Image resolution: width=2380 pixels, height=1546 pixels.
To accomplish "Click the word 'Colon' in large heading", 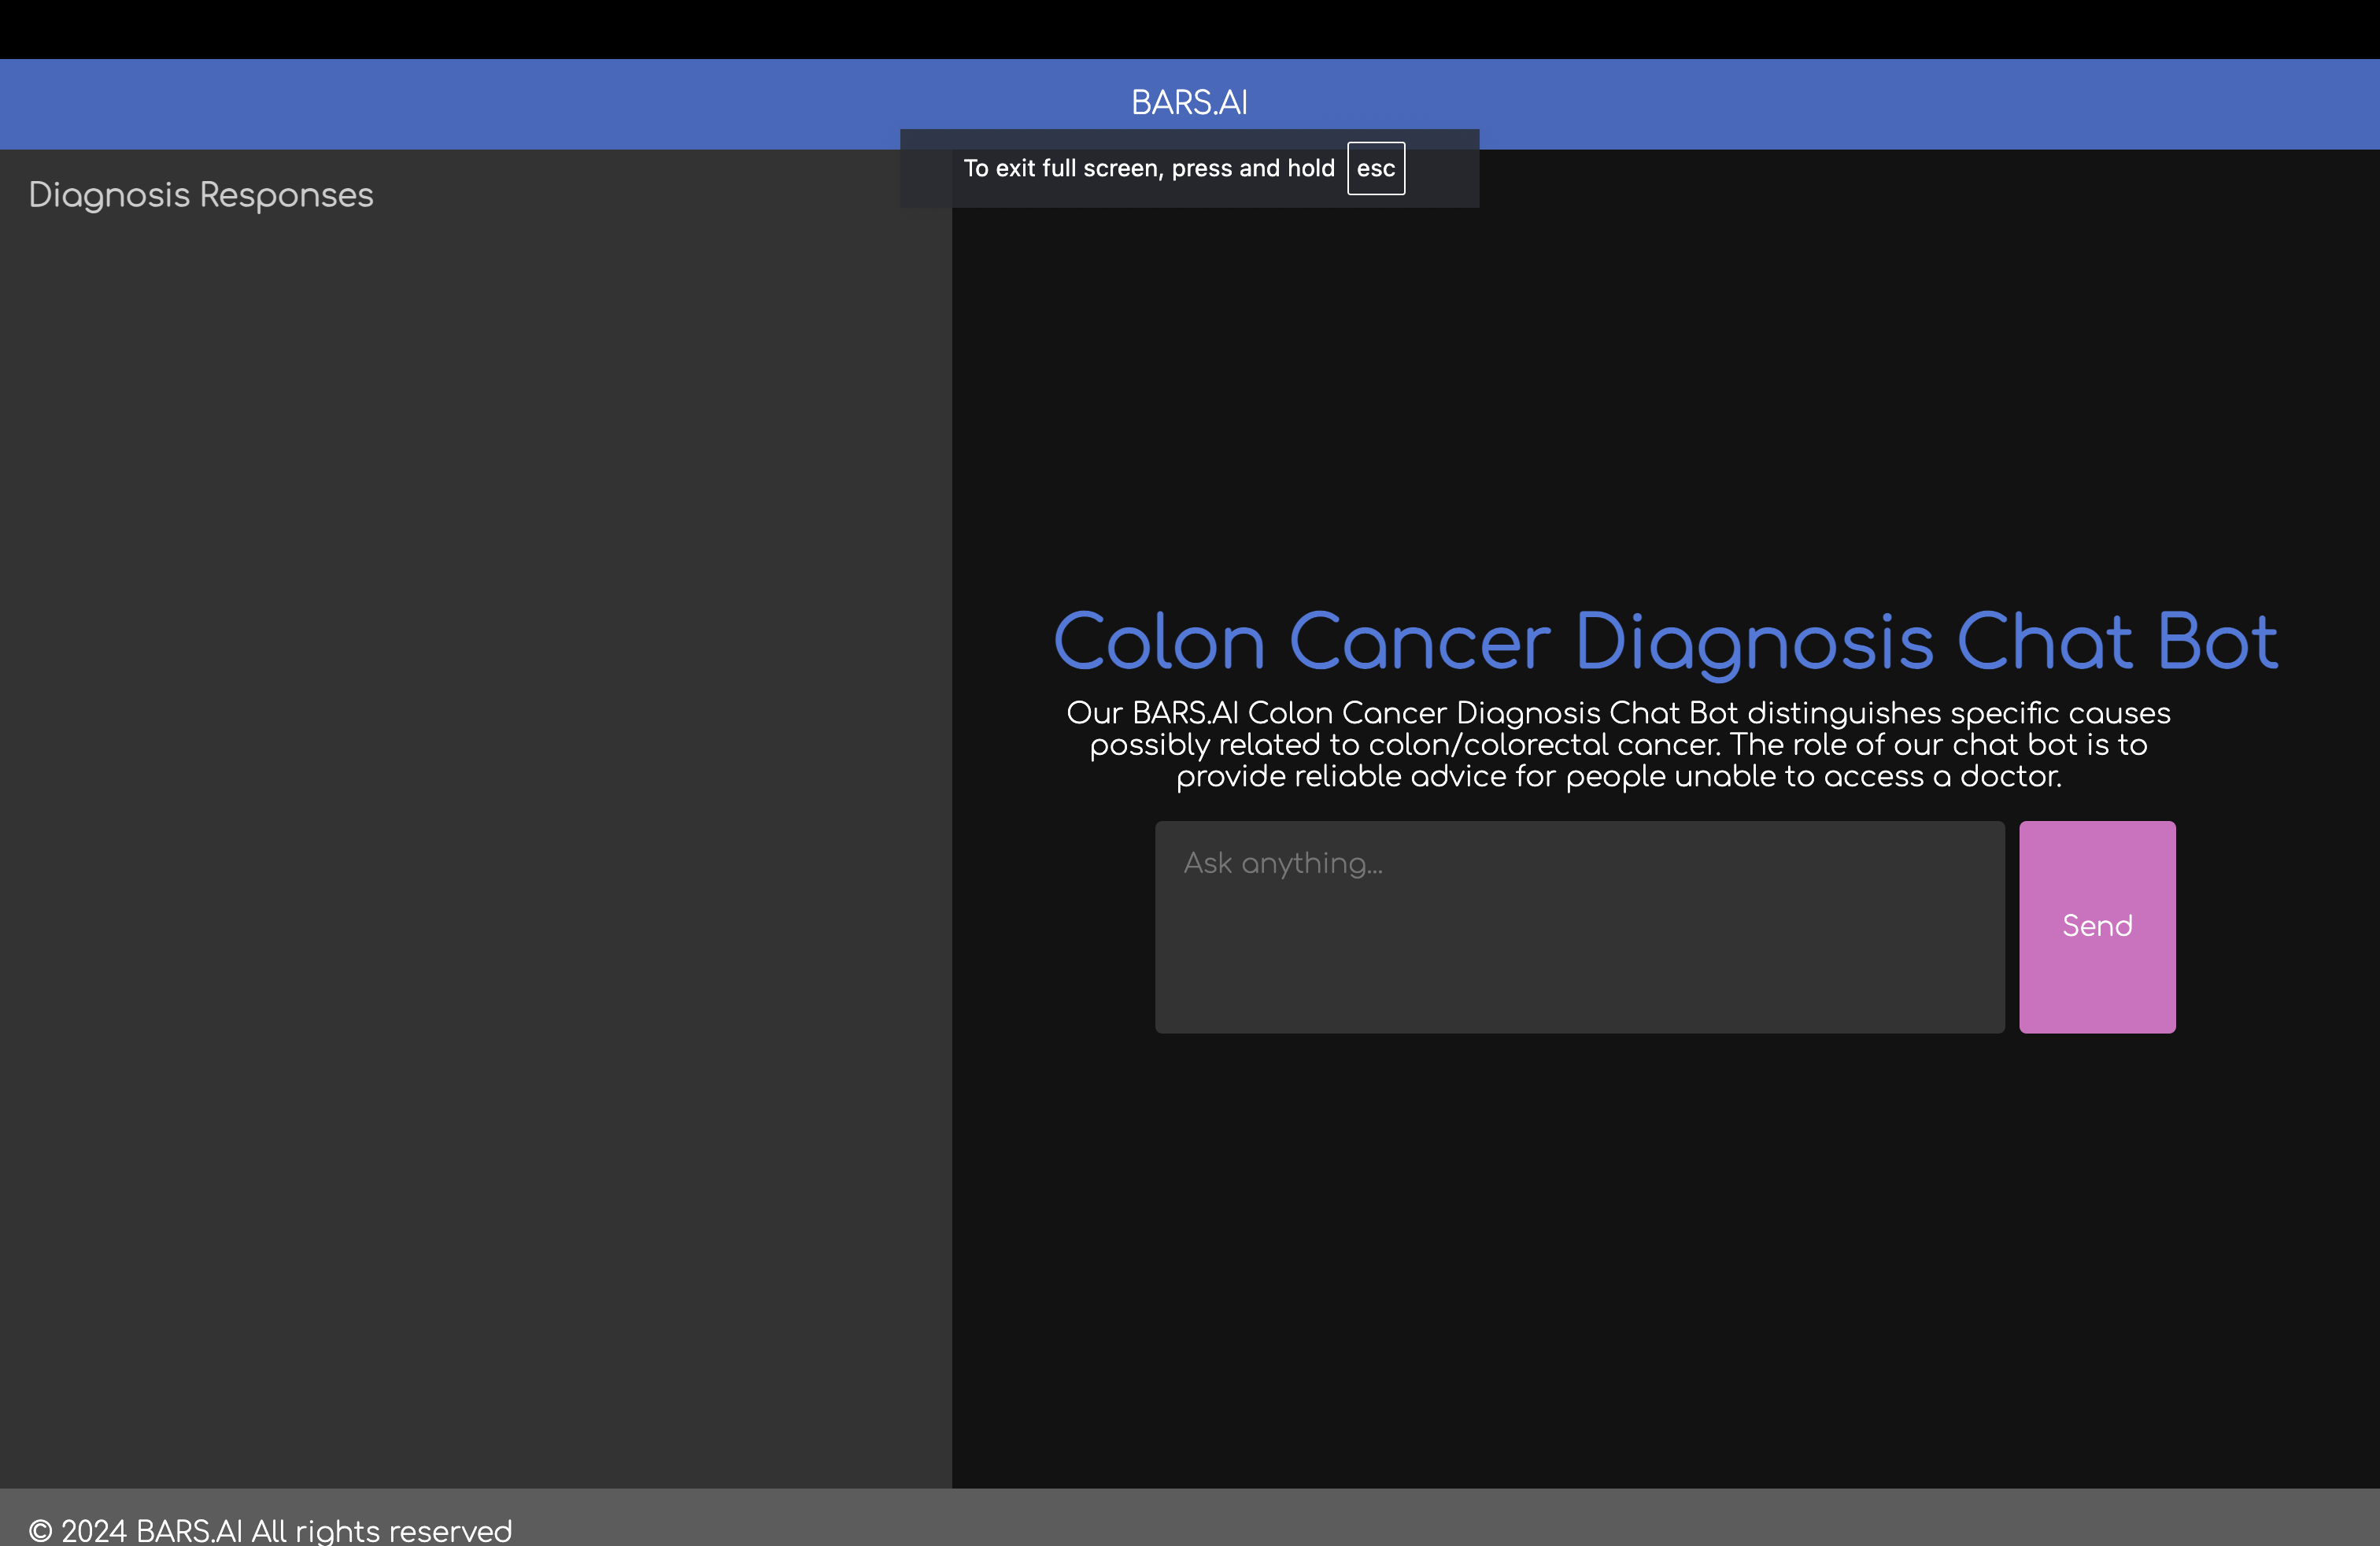I will (1159, 641).
